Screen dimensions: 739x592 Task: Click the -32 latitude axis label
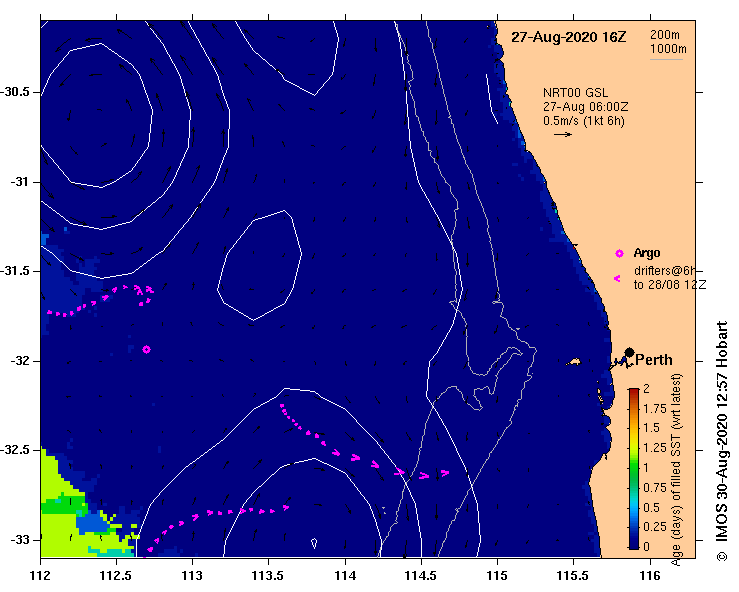pos(19,360)
